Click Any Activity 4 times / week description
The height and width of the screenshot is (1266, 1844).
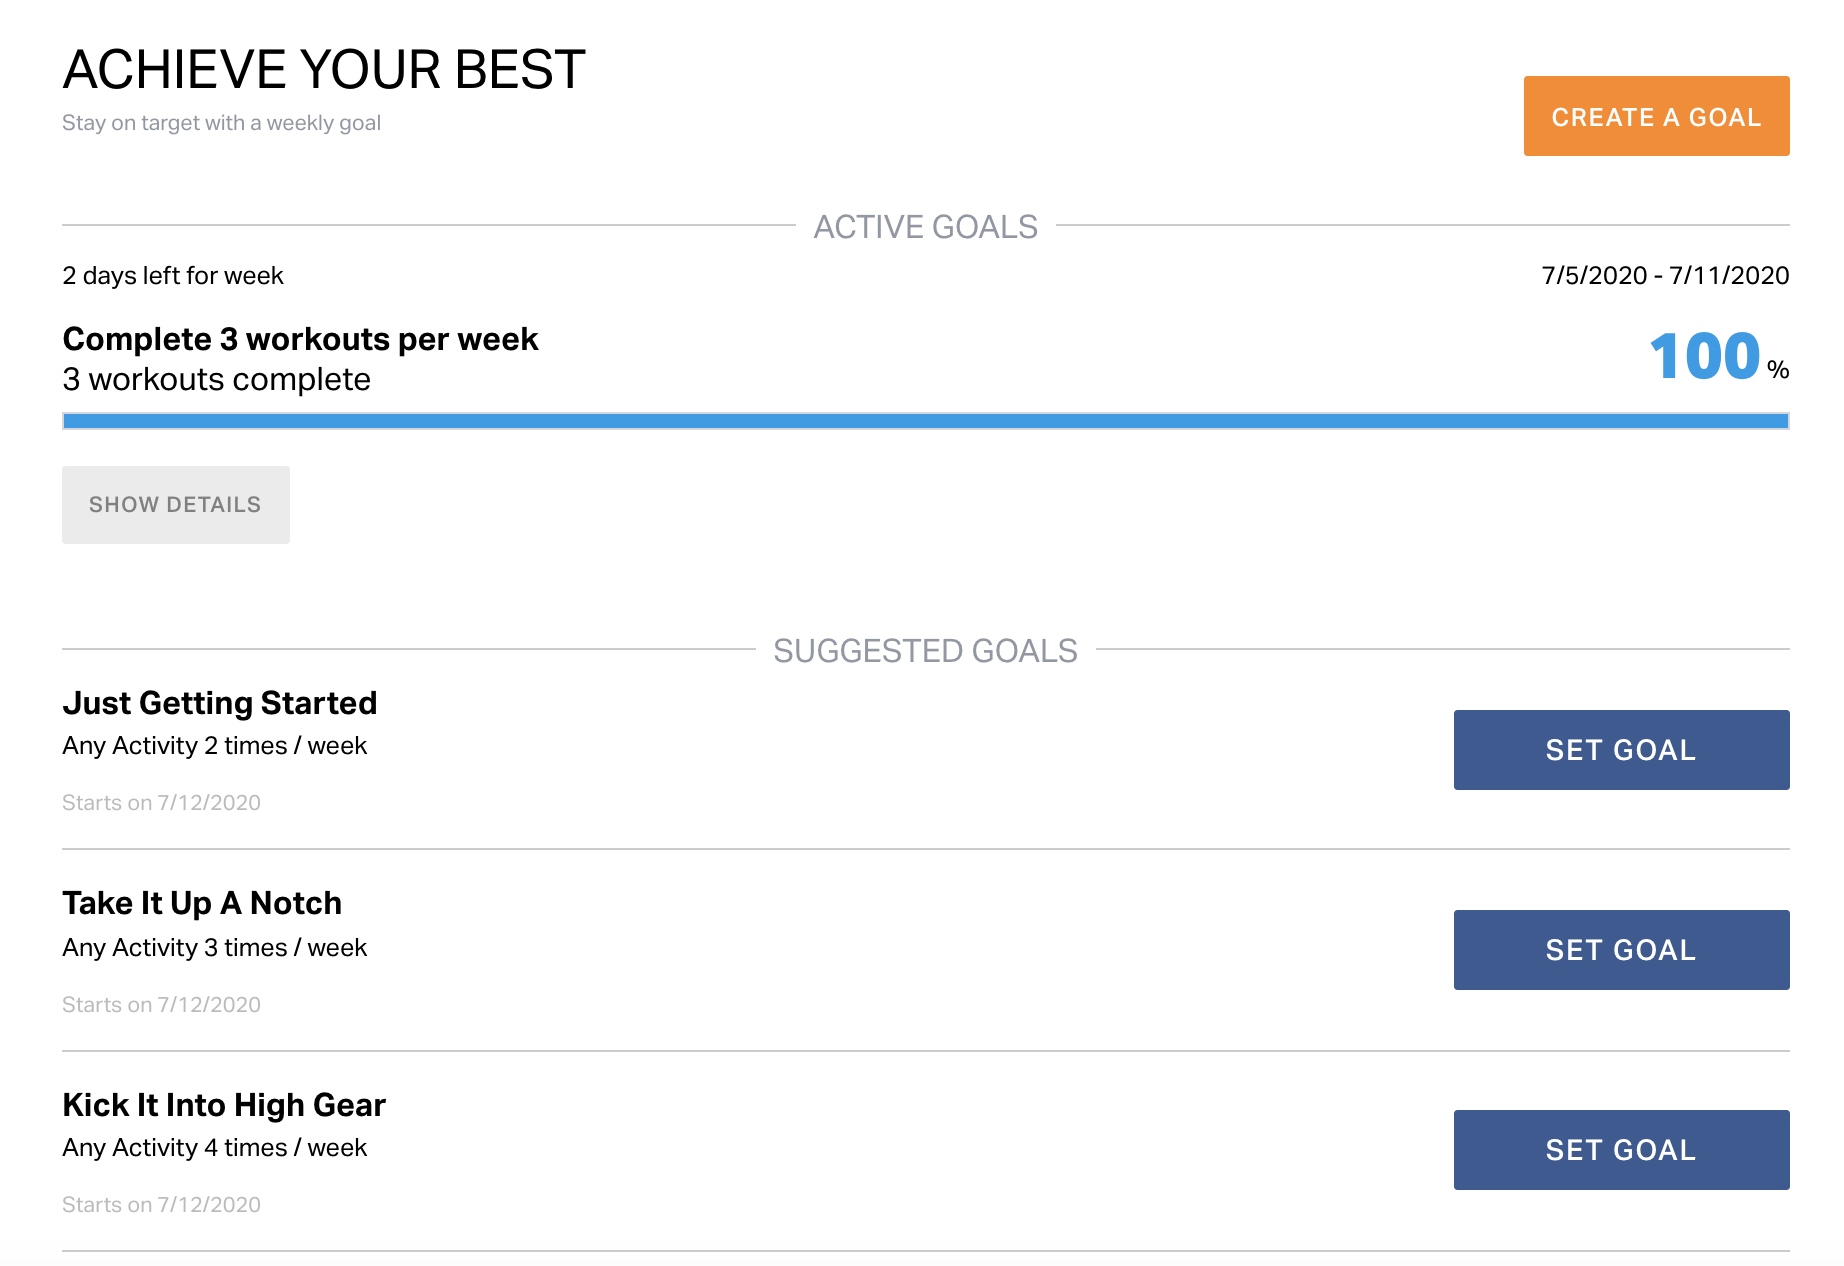point(214,1148)
